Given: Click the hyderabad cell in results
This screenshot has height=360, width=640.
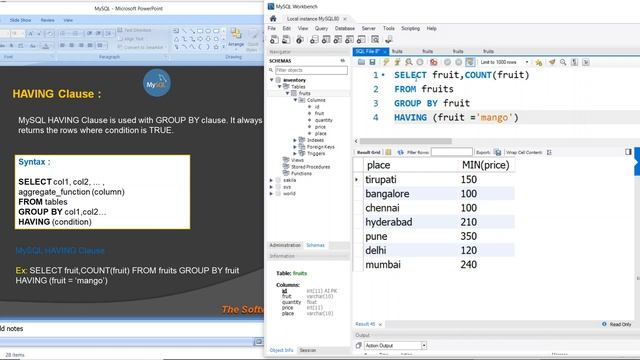Looking at the screenshot, I should click(x=389, y=222).
